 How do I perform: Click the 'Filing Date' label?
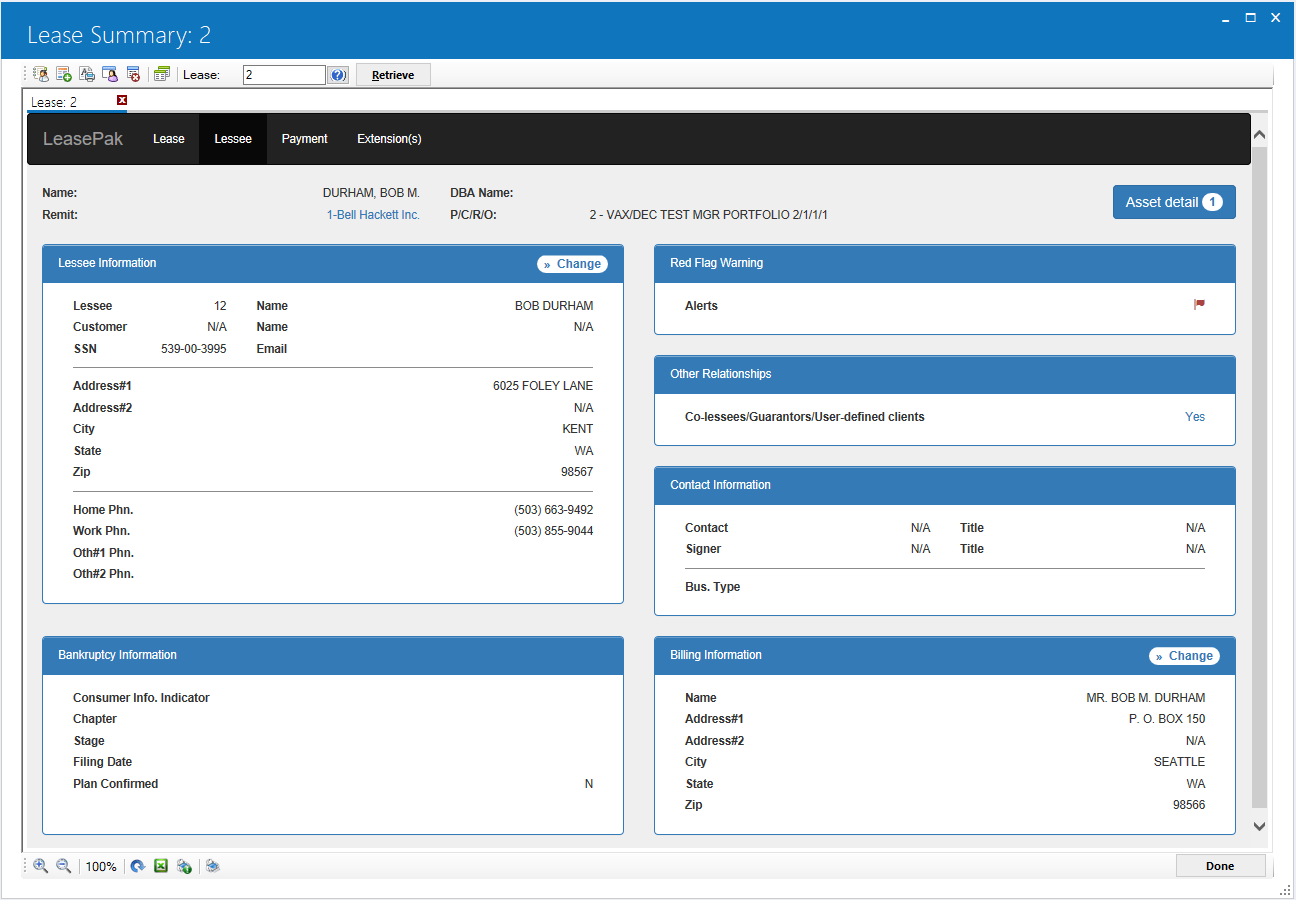click(102, 762)
